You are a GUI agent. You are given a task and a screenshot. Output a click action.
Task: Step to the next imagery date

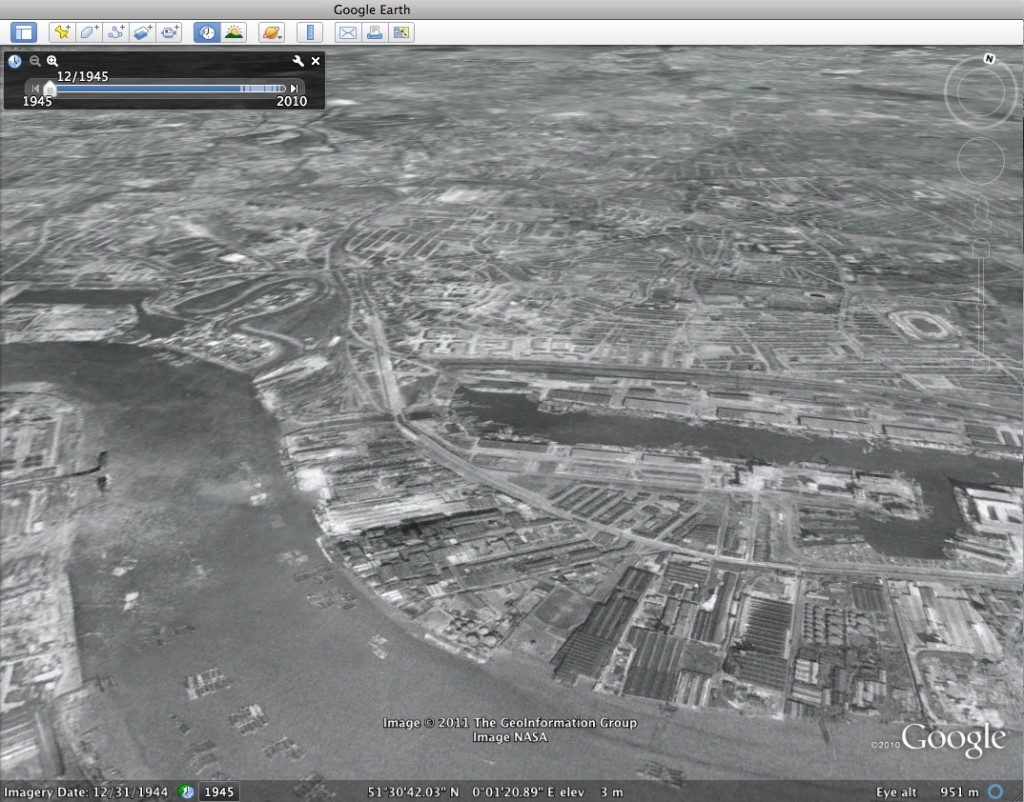pyautogui.click(x=293, y=89)
